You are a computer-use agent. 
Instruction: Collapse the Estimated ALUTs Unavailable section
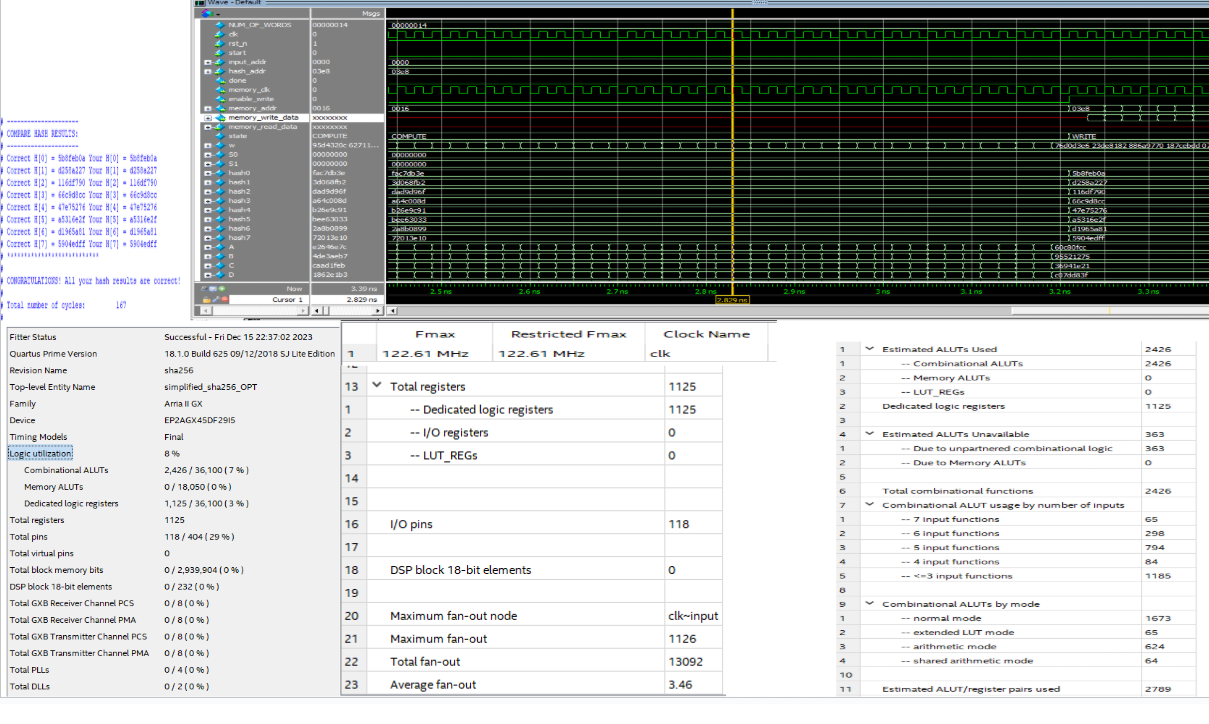871,434
